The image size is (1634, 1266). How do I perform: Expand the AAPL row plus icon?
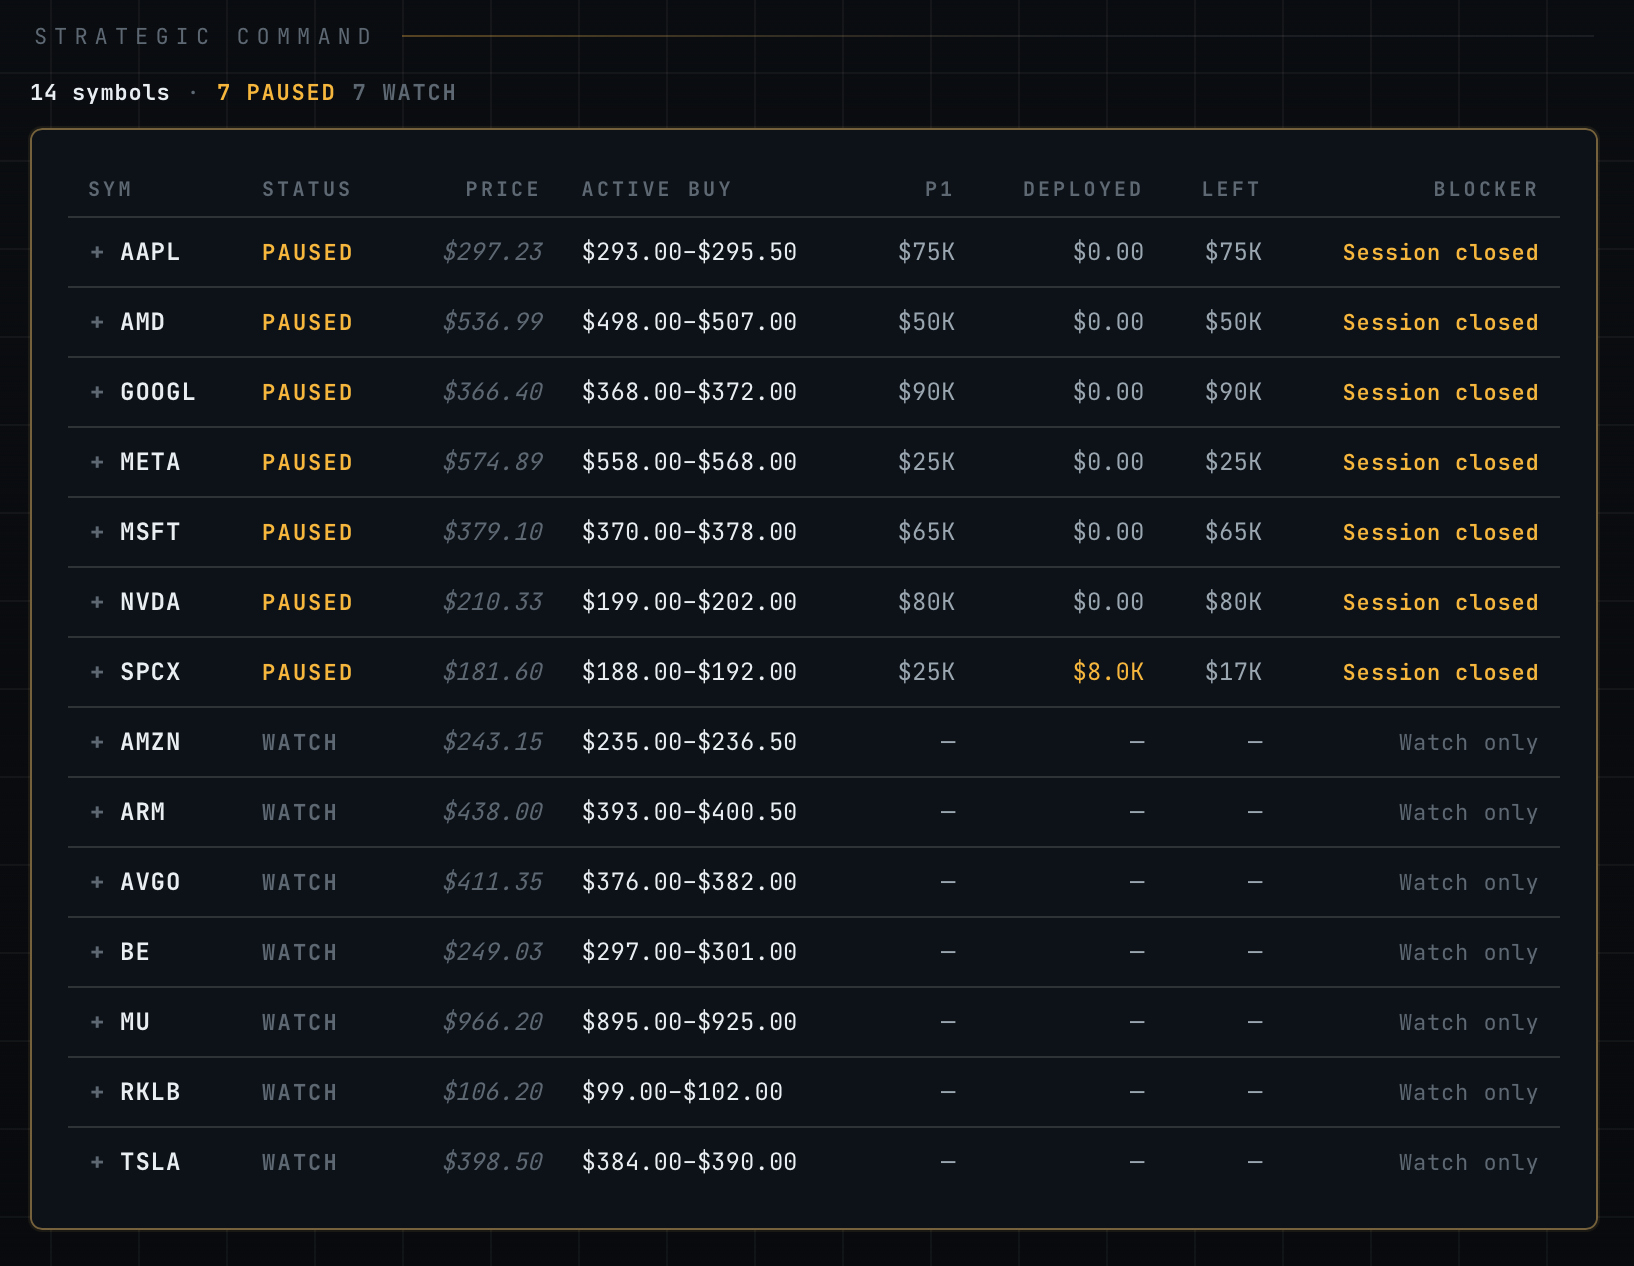pos(97,252)
